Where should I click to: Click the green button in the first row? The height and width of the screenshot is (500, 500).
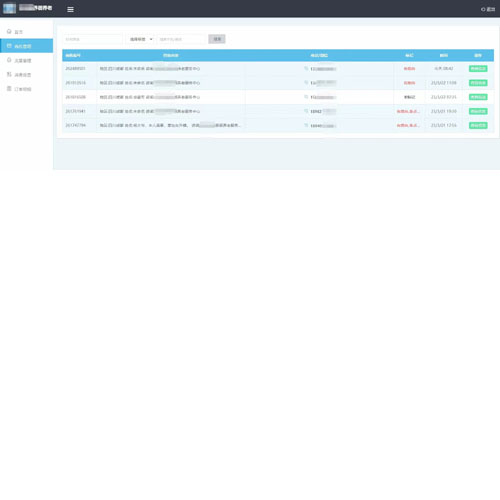(x=478, y=69)
